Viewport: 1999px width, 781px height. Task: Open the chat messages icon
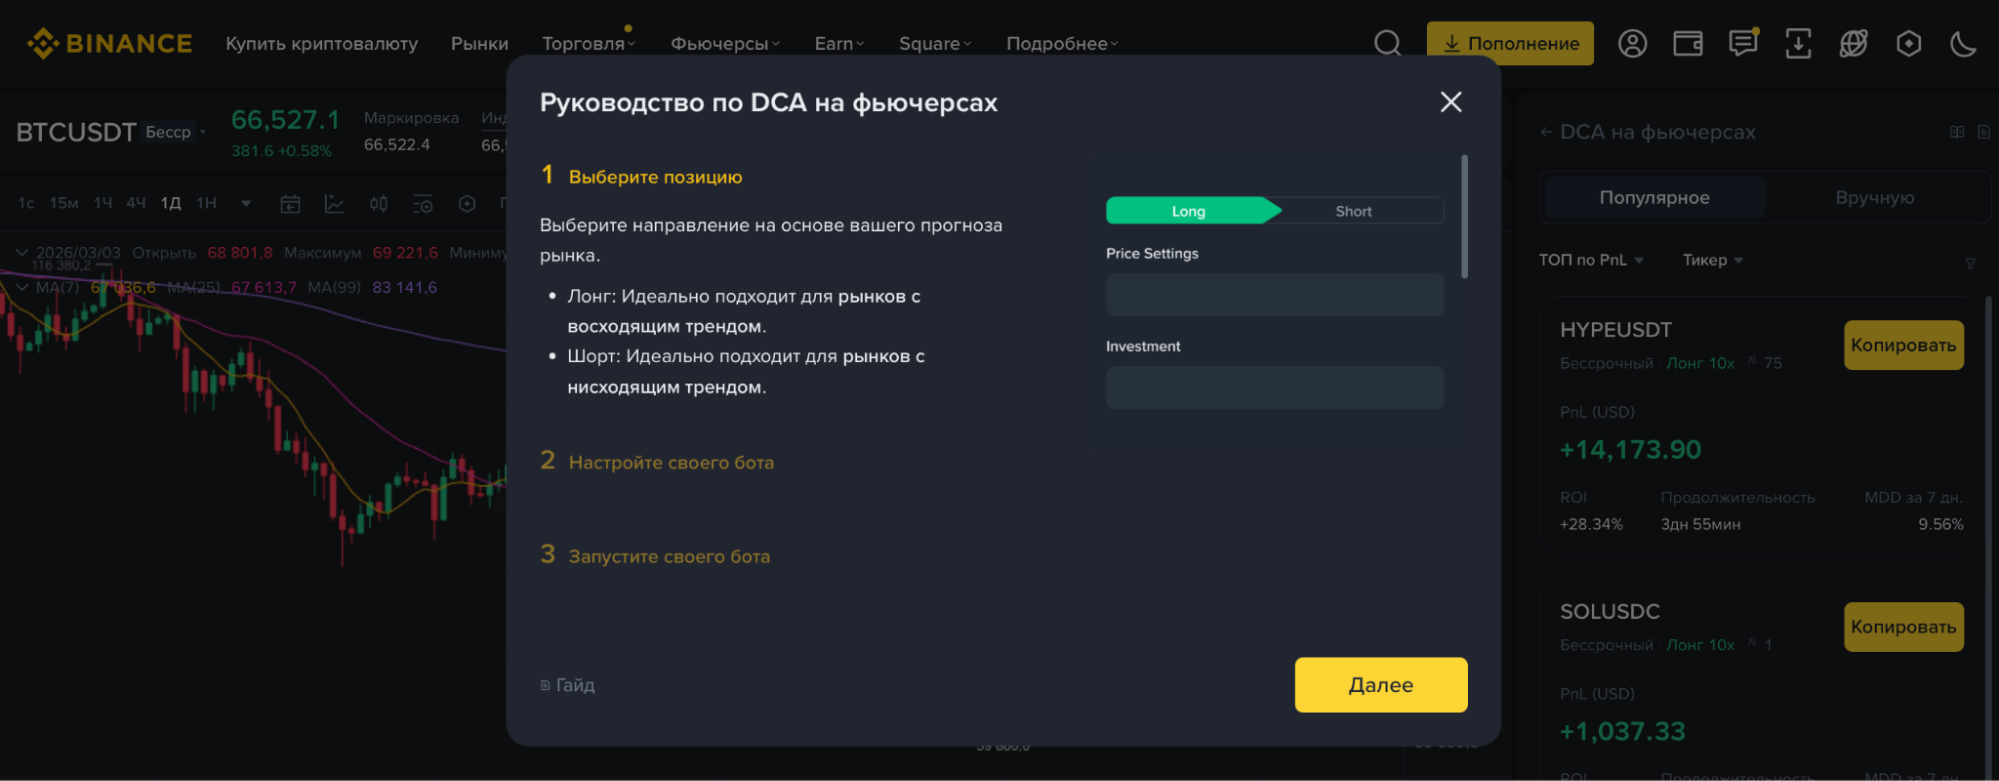1743,44
